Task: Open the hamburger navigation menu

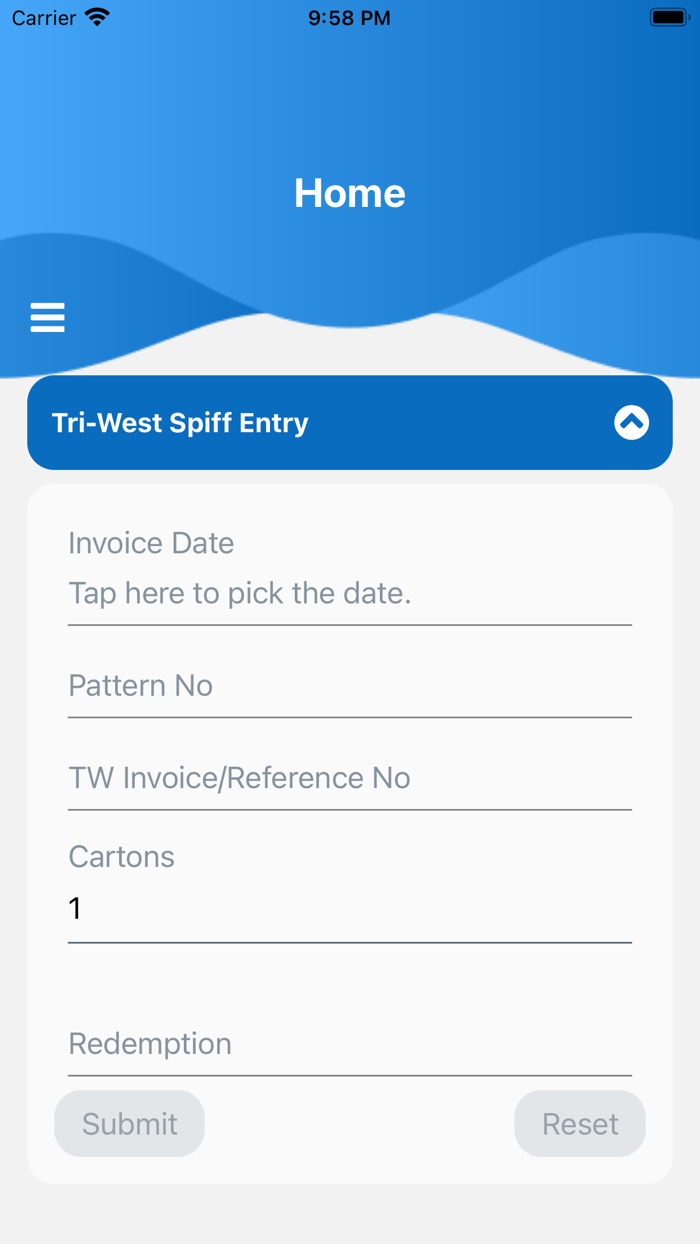Action: coord(47,317)
